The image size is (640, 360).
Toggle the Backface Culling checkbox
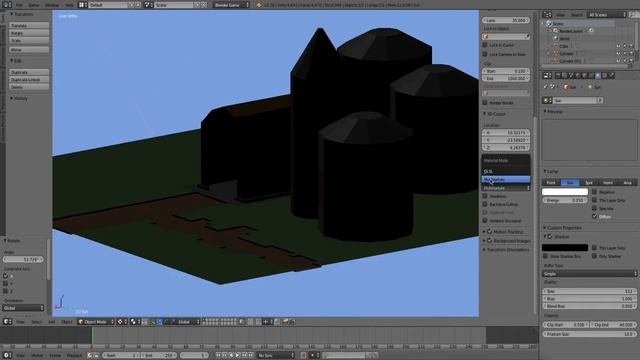485,204
